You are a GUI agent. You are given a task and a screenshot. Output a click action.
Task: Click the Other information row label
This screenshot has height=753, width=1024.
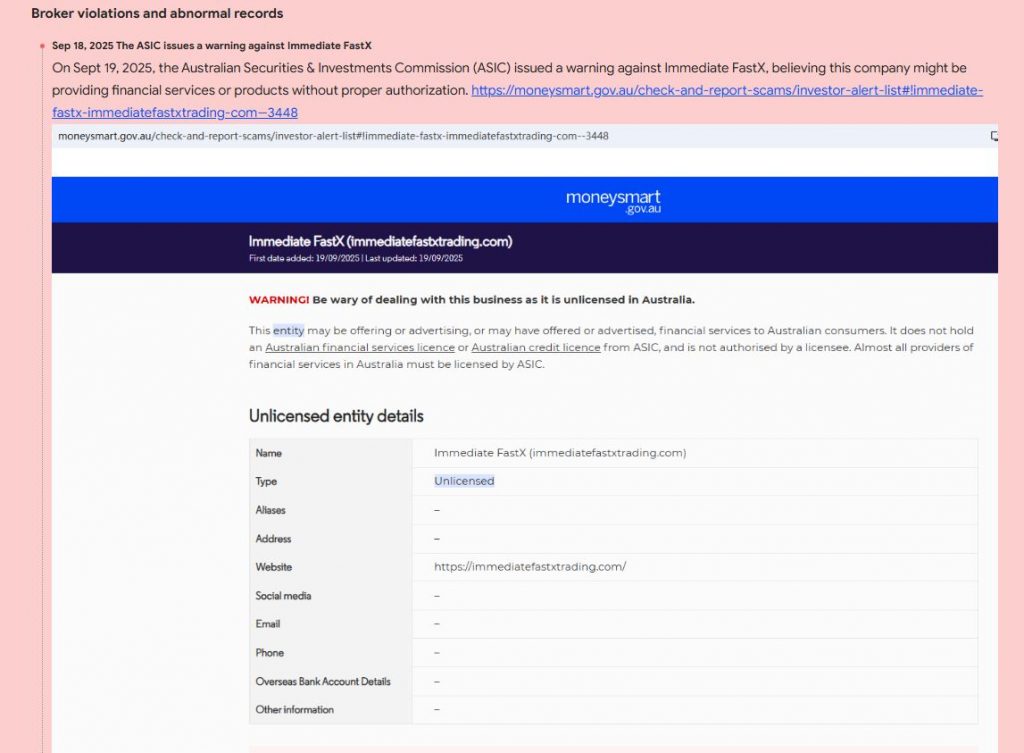294,710
